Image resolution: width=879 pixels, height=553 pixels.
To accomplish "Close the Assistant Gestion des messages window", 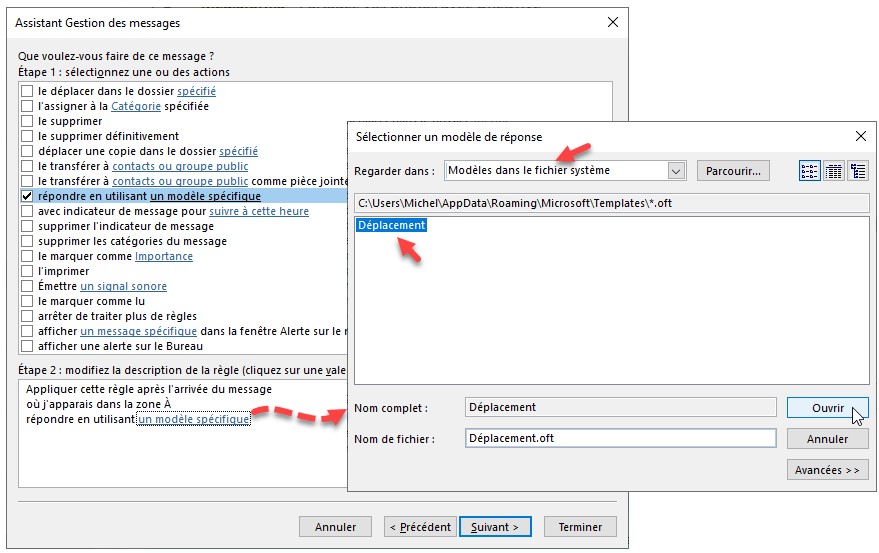I will pos(612,23).
